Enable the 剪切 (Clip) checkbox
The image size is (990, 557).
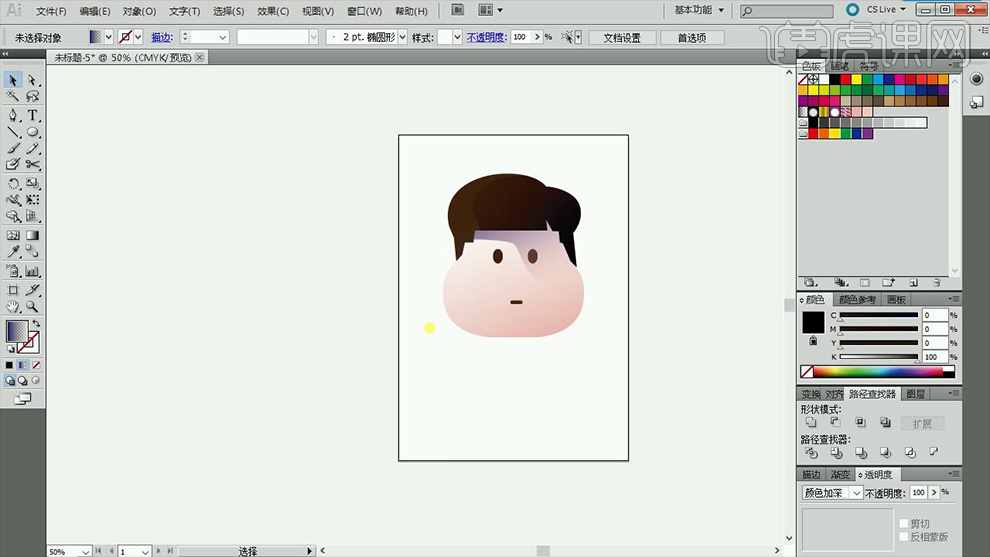pos(903,524)
